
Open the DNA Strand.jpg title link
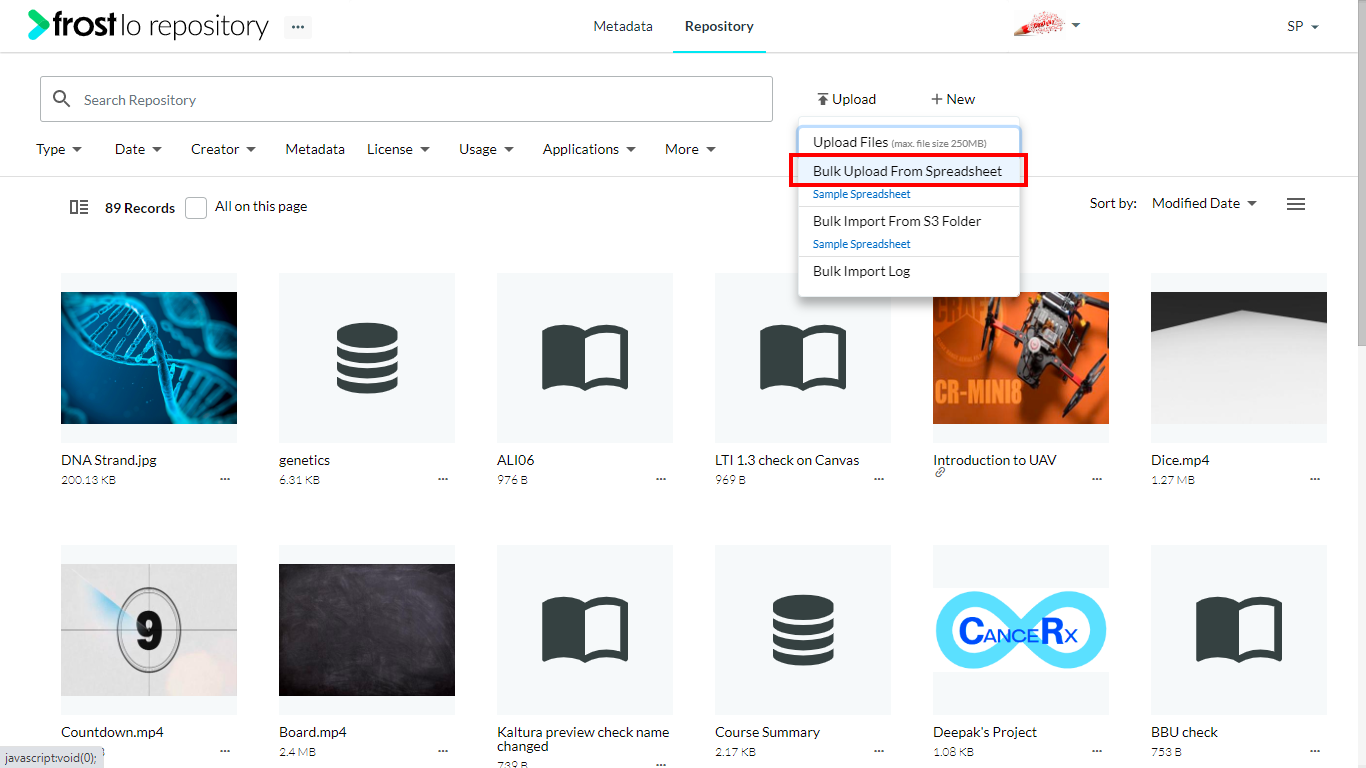point(109,460)
